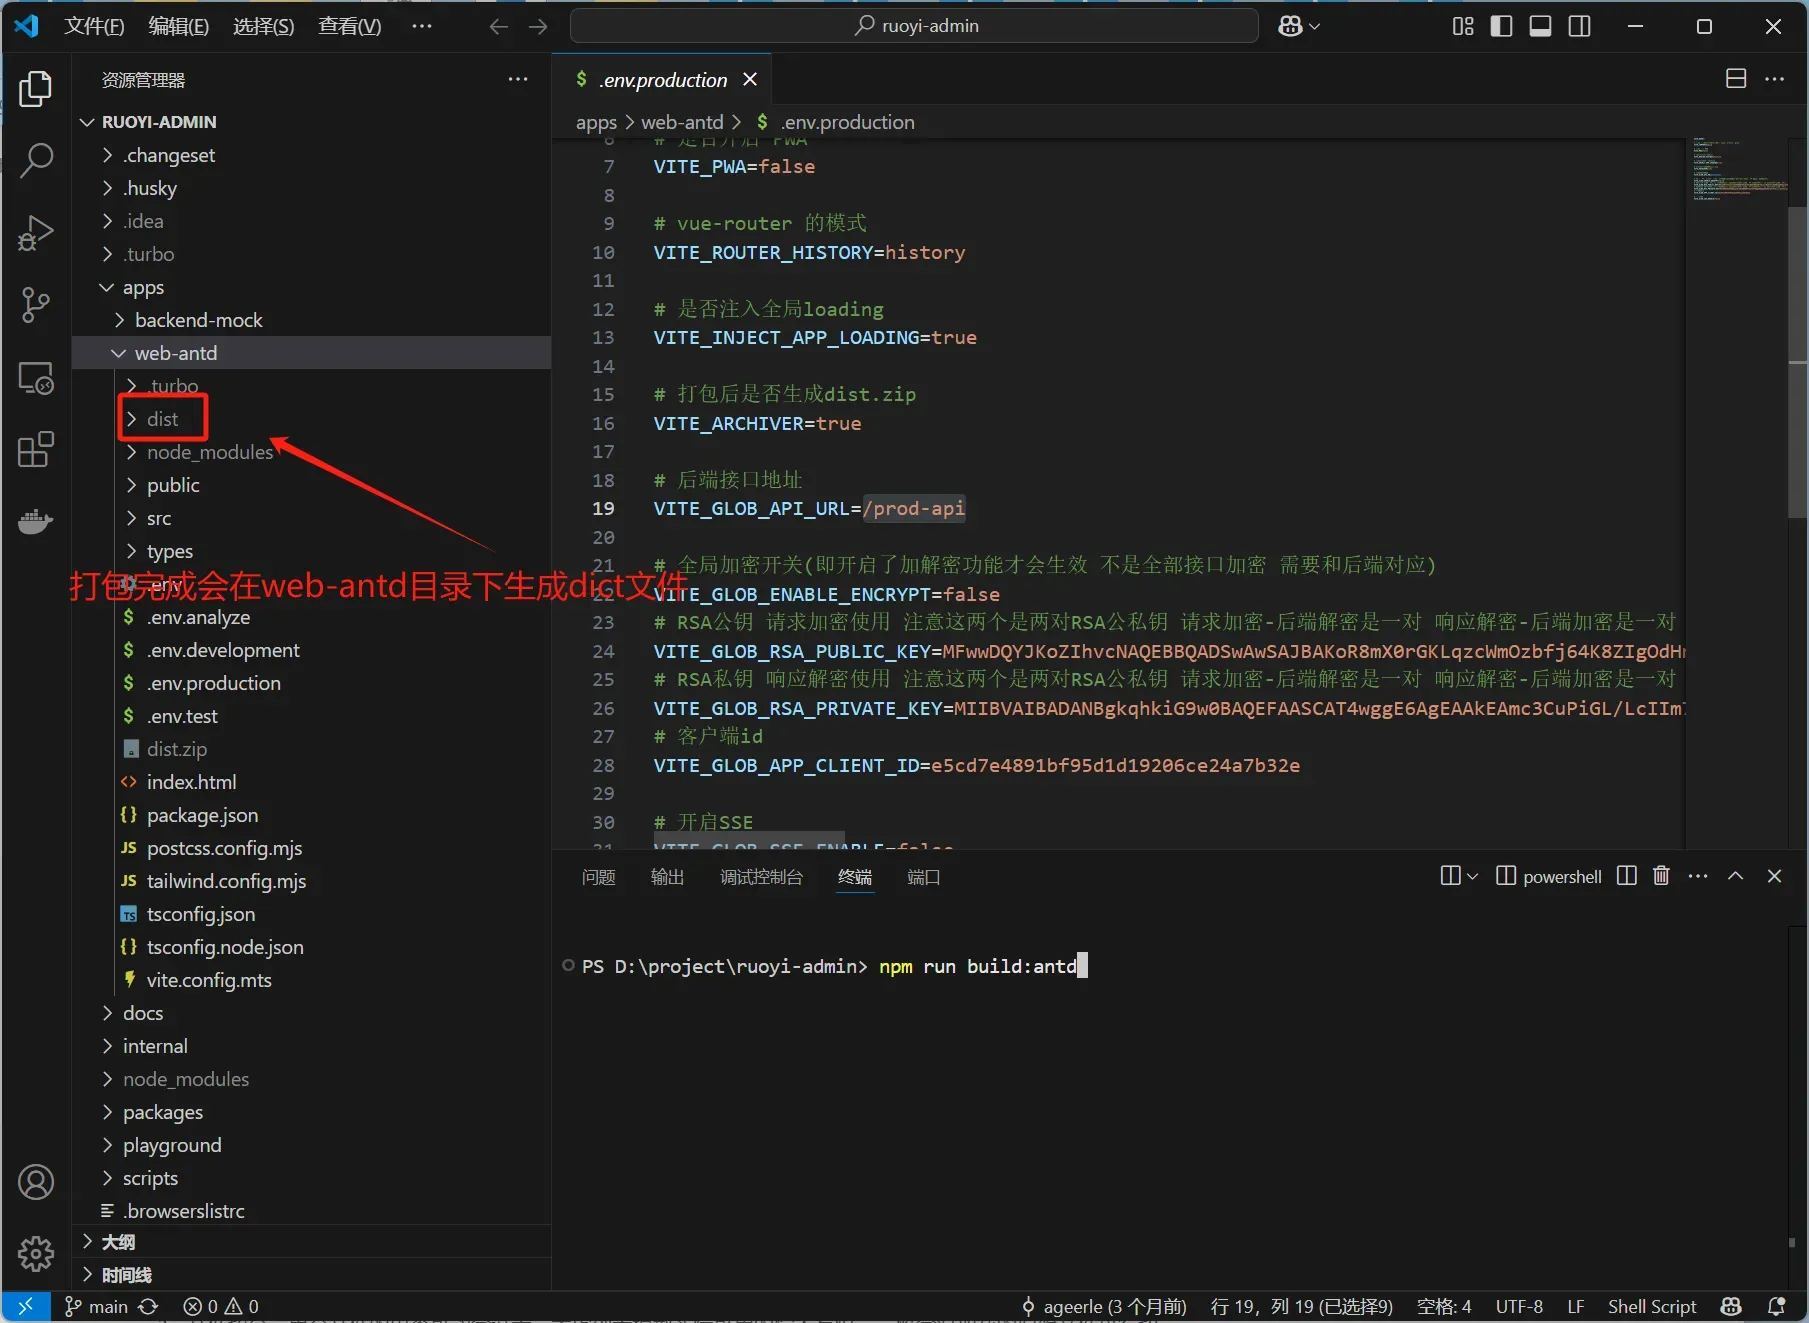Click the Shell Script language mode button

pyautogui.click(x=1651, y=1306)
